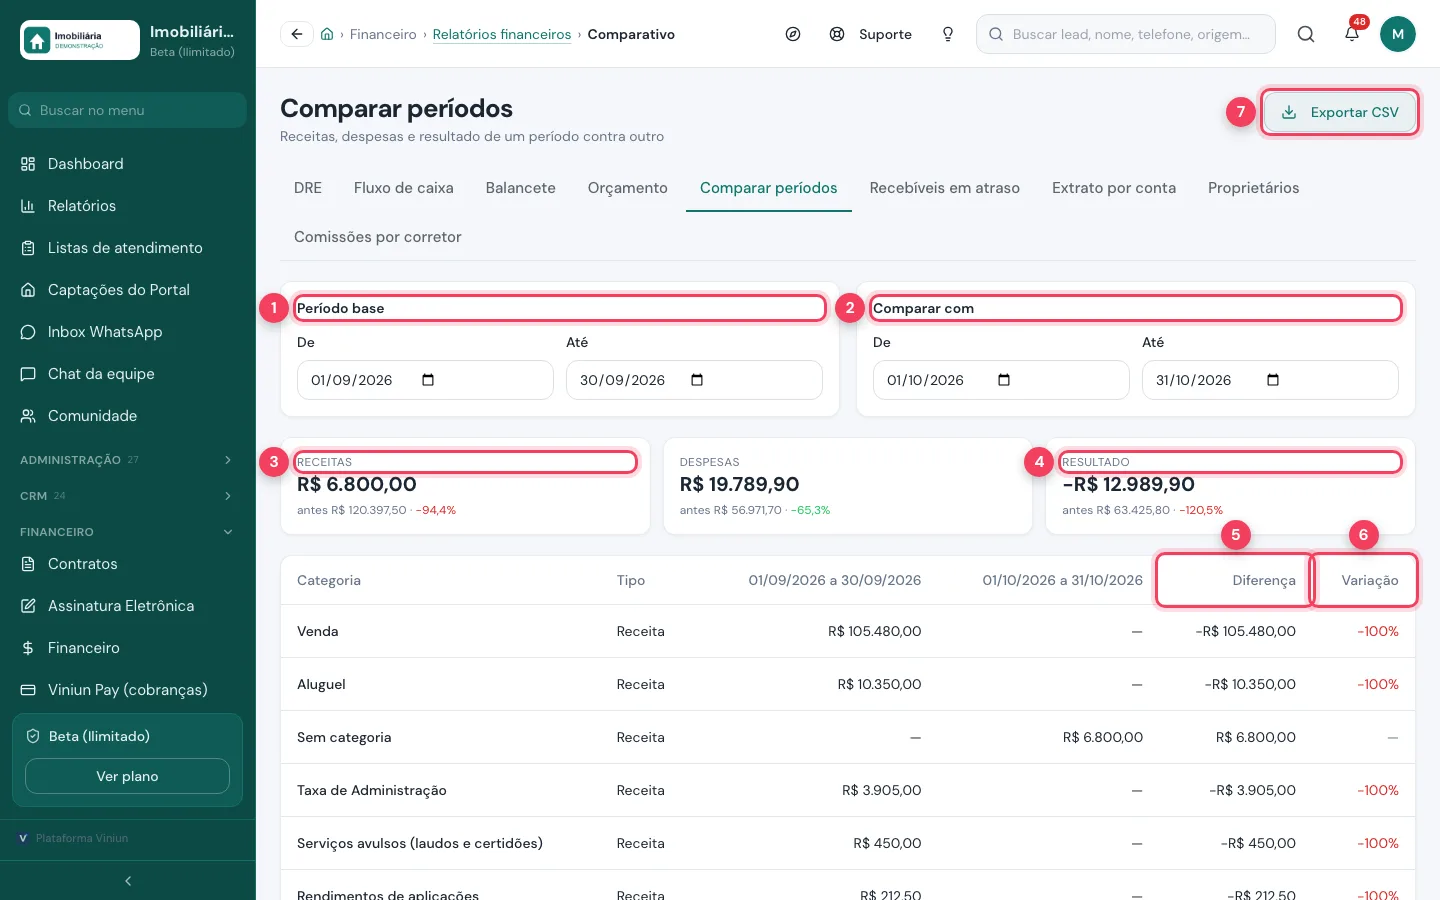Click the Ver plano button
Viewport: 1440px width, 900px height.
click(x=127, y=776)
